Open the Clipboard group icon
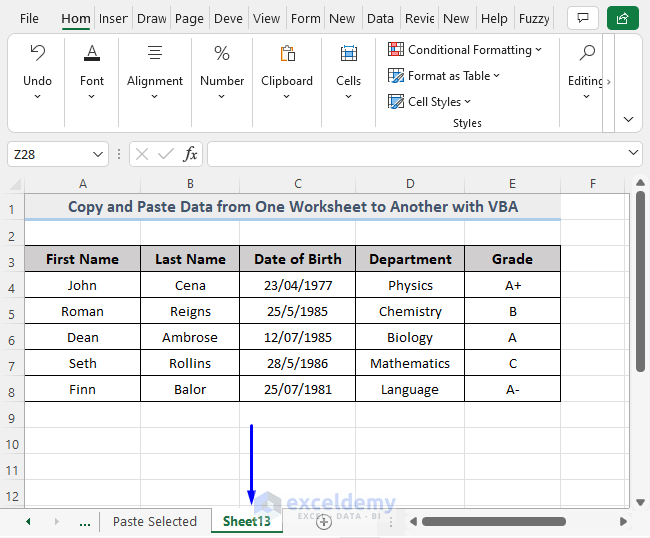 coord(287,53)
